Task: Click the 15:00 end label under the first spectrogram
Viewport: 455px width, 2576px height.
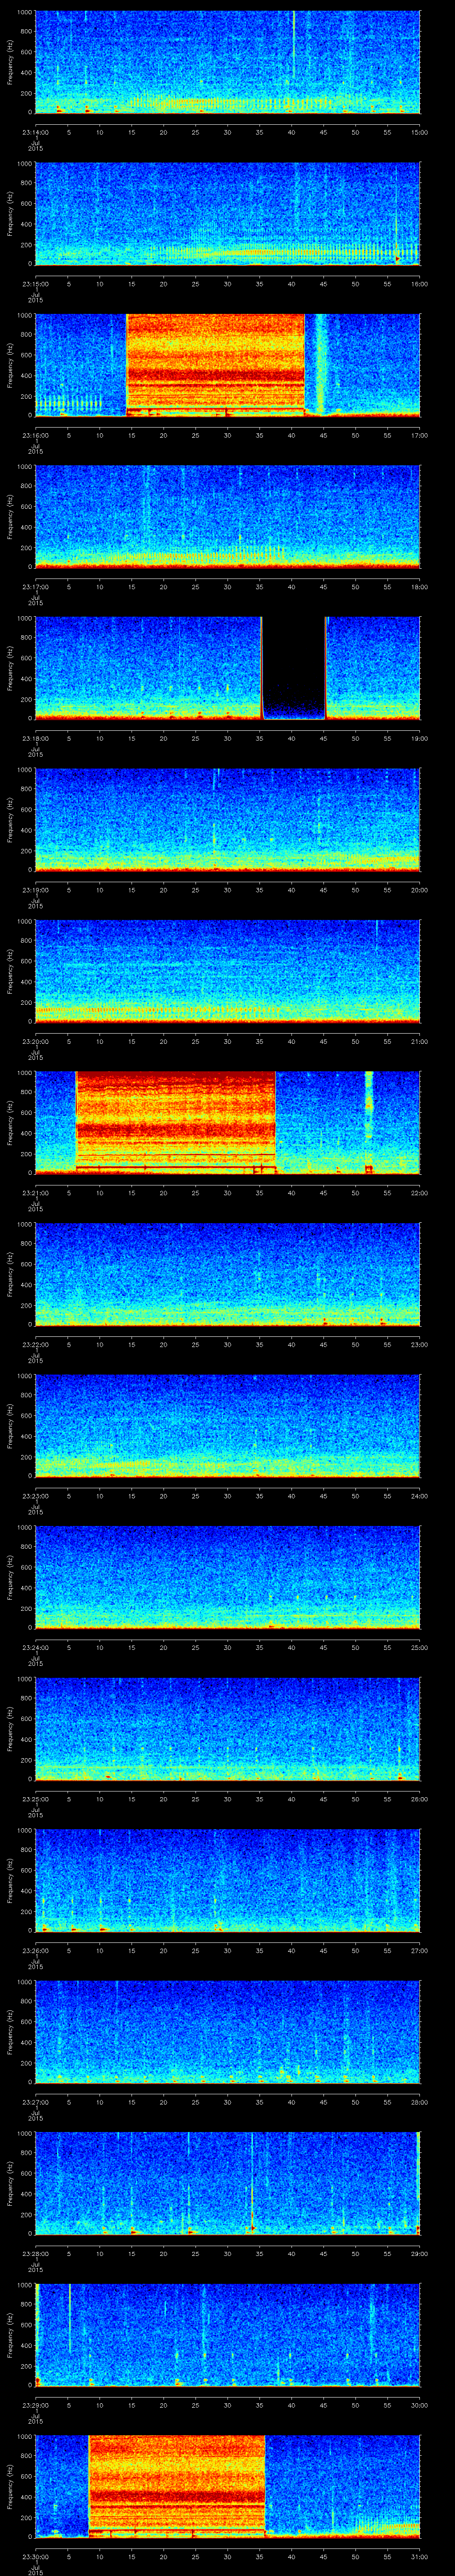Action: click(420, 132)
